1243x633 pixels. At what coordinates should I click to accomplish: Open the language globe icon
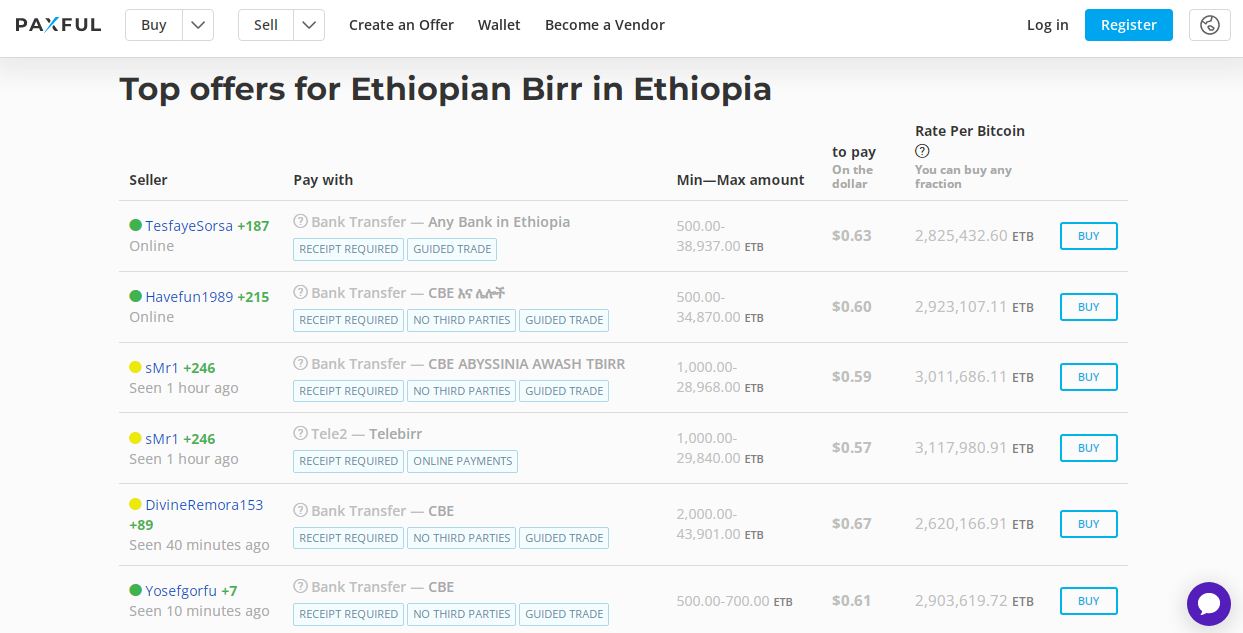pos(1209,25)
